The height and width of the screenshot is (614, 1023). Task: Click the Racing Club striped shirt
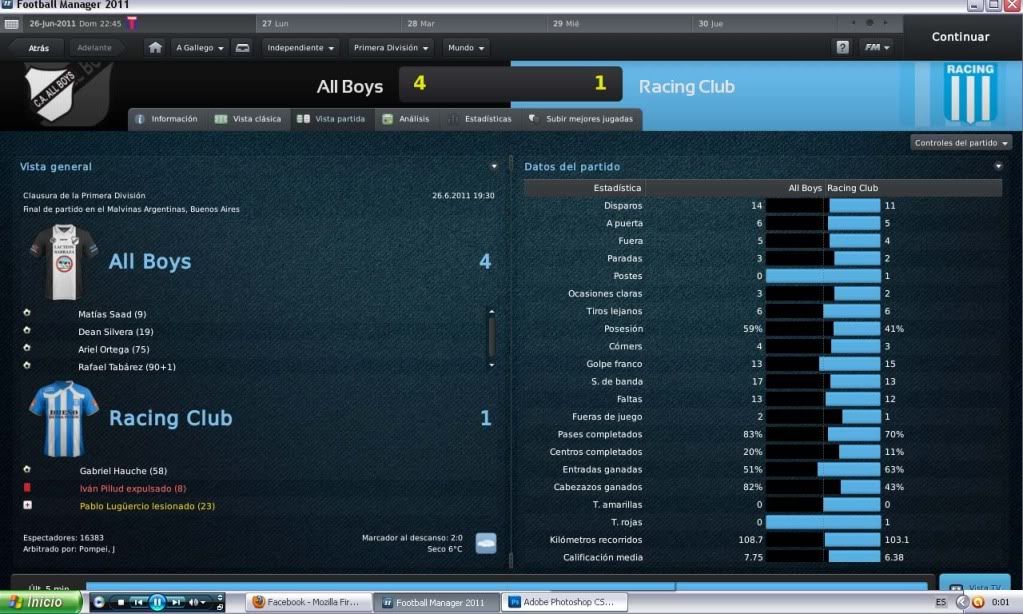(64, 418)
